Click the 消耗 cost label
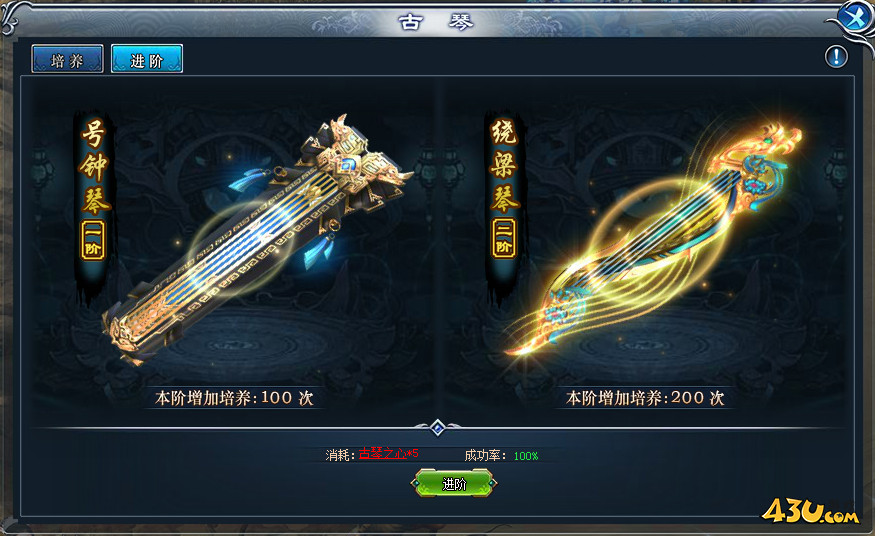 [x=340, y=455]
